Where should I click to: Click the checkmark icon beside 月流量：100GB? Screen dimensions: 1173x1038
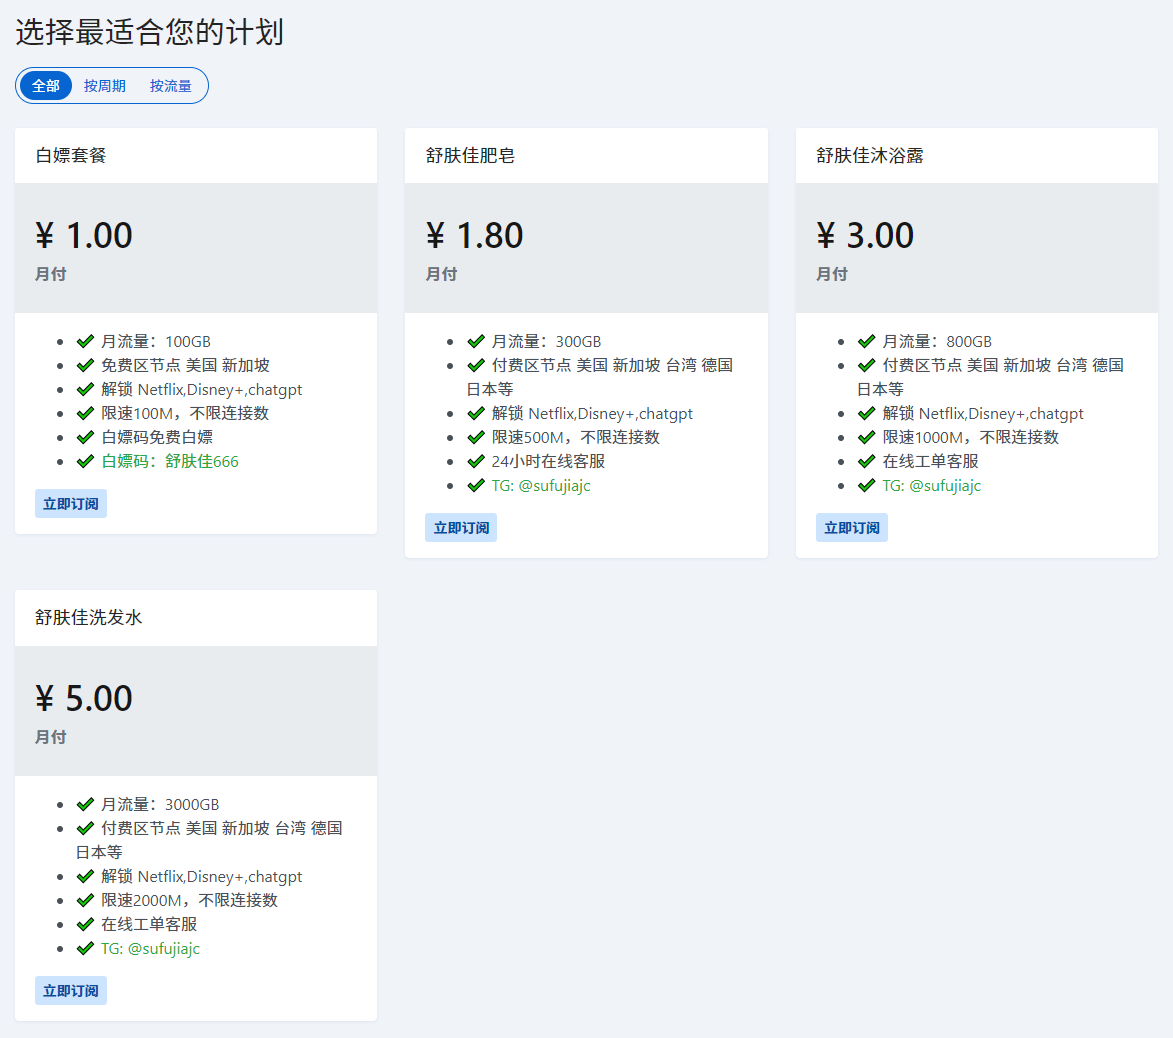pyautogui.click(x=85, y=342)
